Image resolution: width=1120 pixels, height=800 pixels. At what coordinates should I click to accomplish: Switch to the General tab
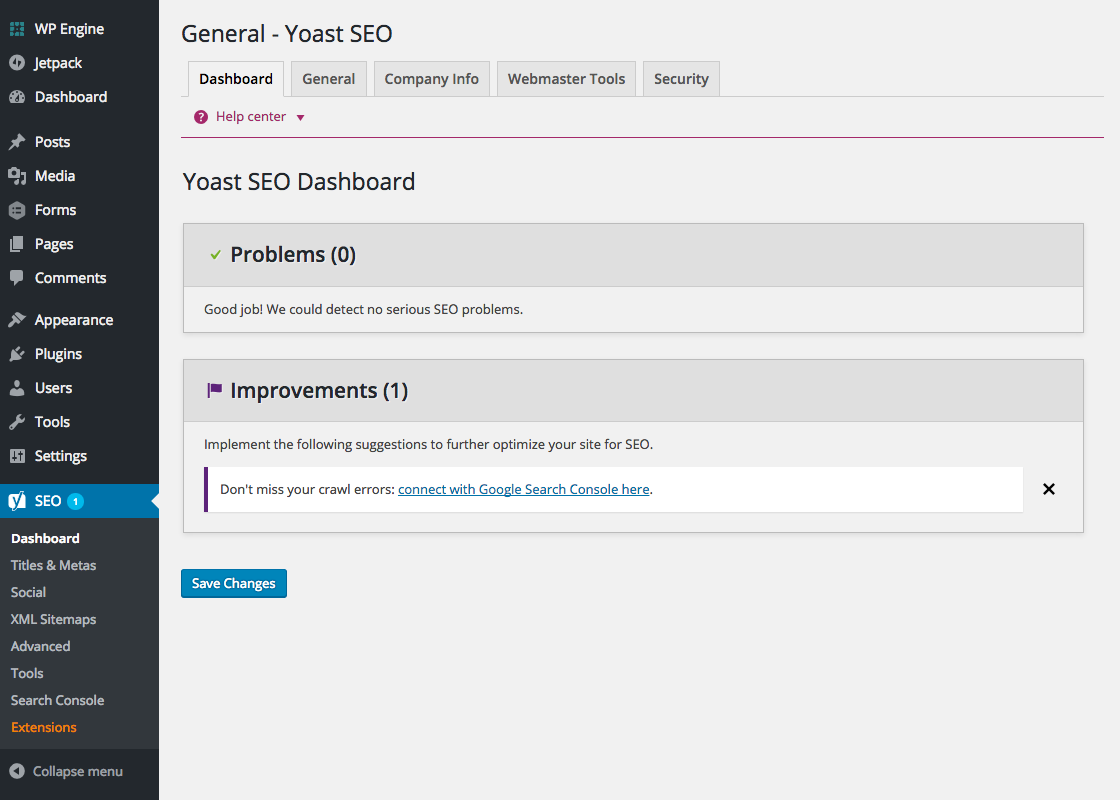tap(329, 79)
